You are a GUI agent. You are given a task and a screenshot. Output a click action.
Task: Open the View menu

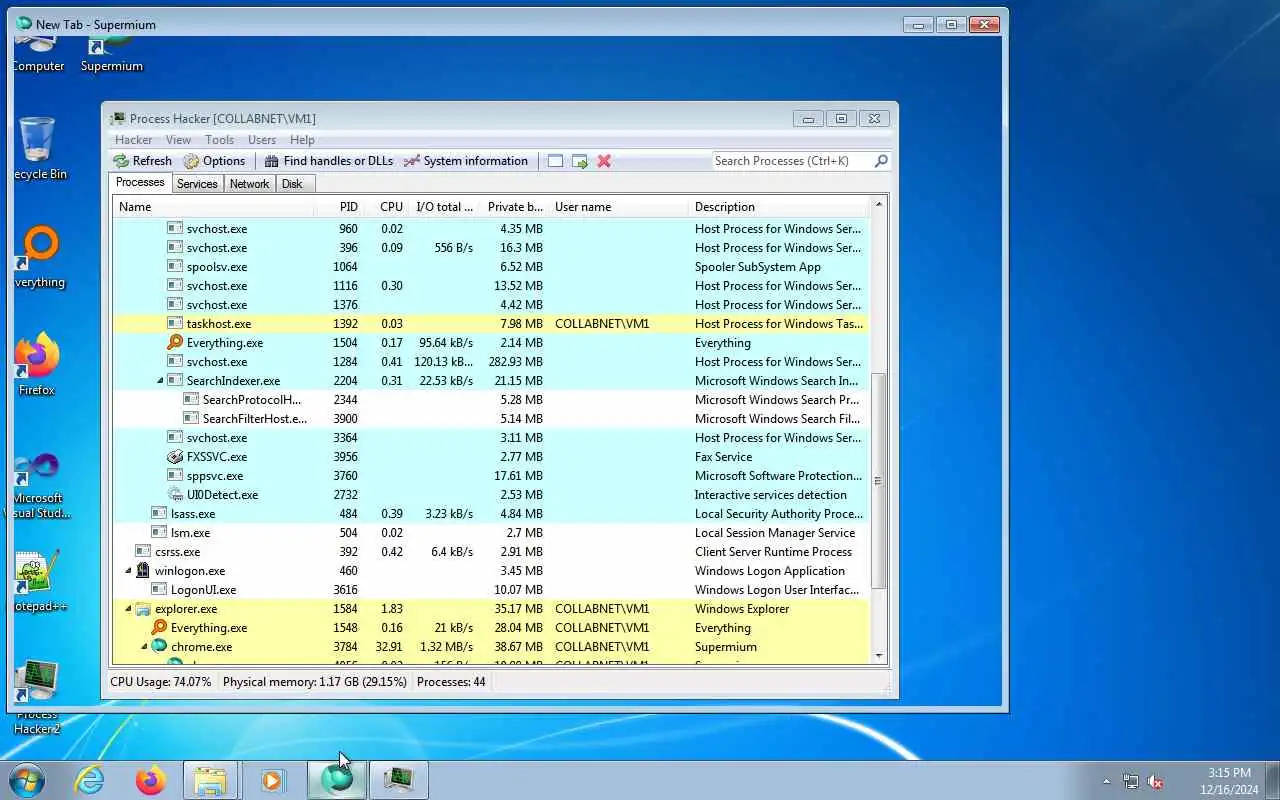pyautogui.click(x=178, y=140)
